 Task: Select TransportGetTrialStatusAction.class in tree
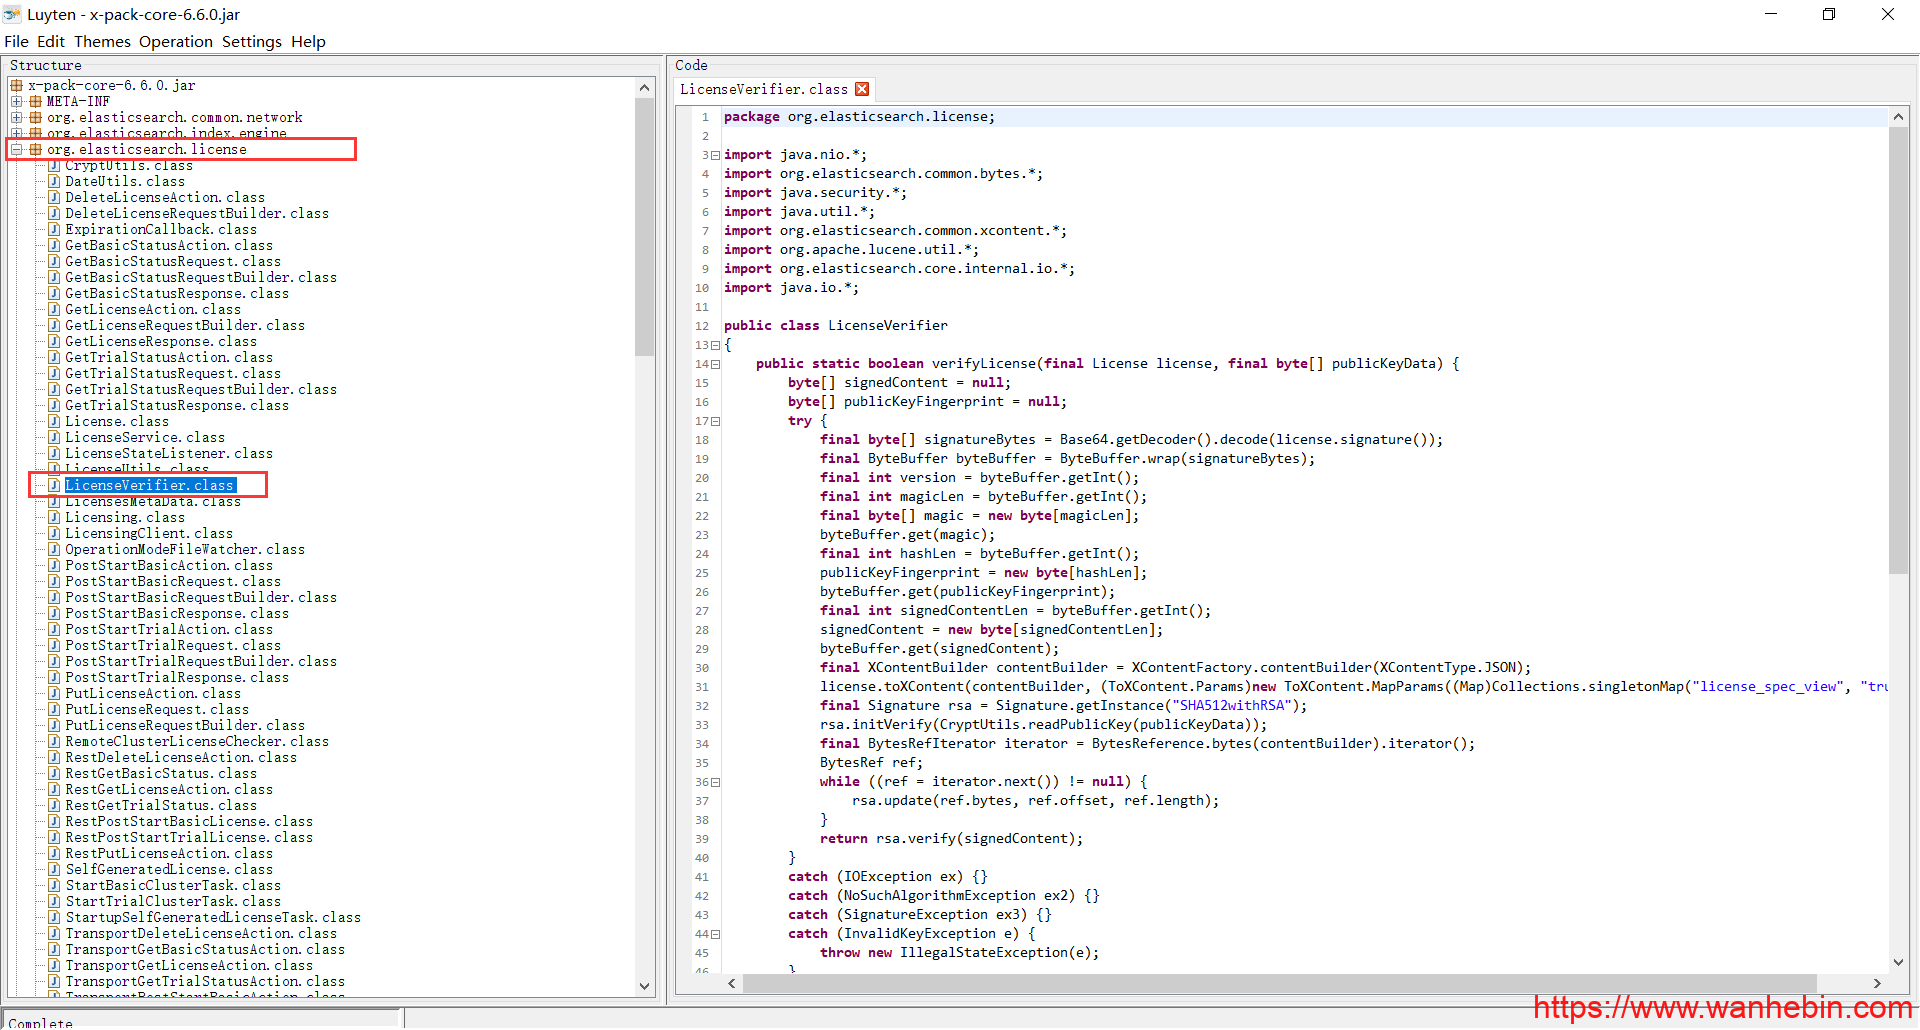[x=205, y=981]
